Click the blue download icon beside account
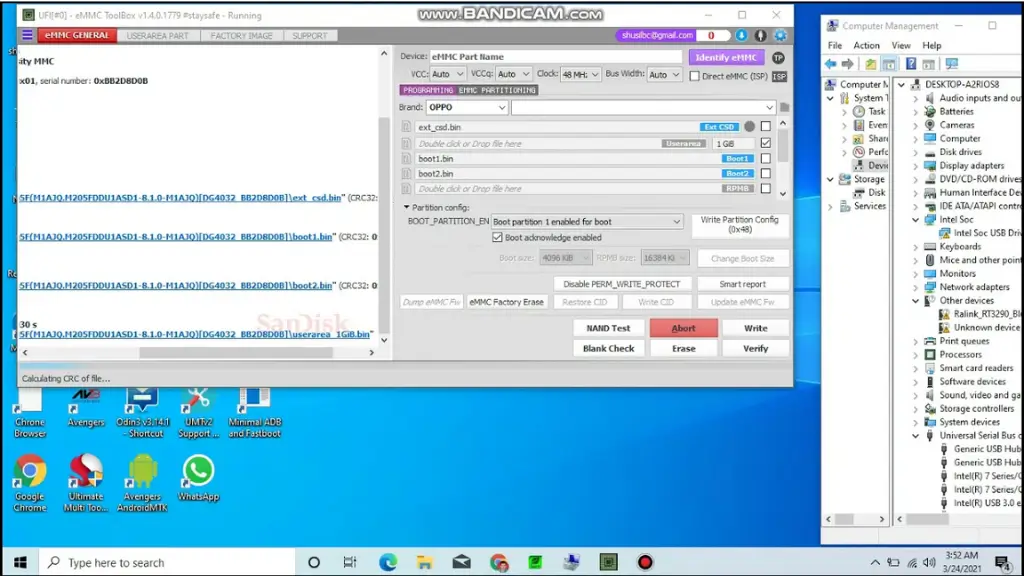 point(741,35)
